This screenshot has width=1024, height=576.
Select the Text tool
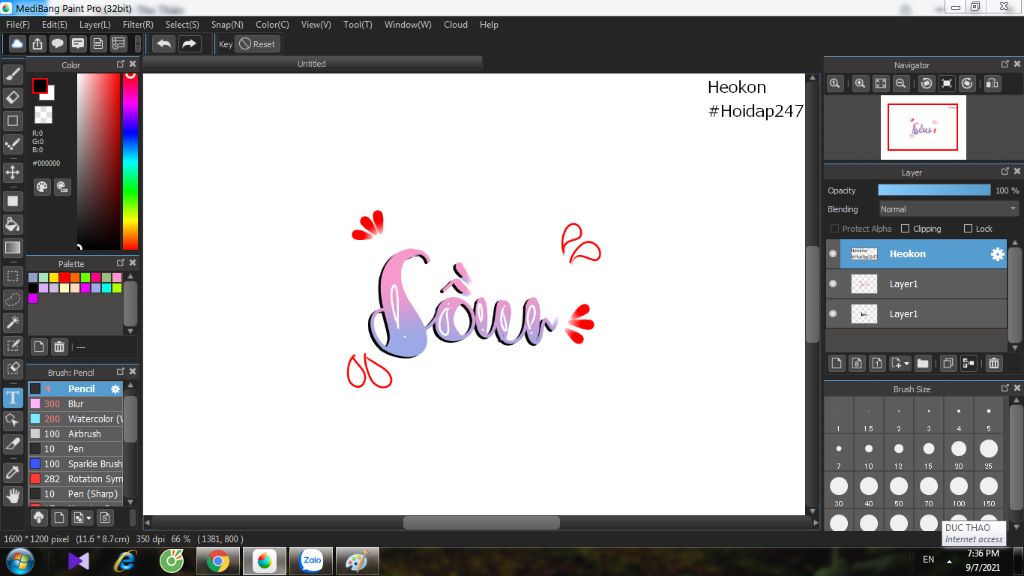(x=12, y=397)
